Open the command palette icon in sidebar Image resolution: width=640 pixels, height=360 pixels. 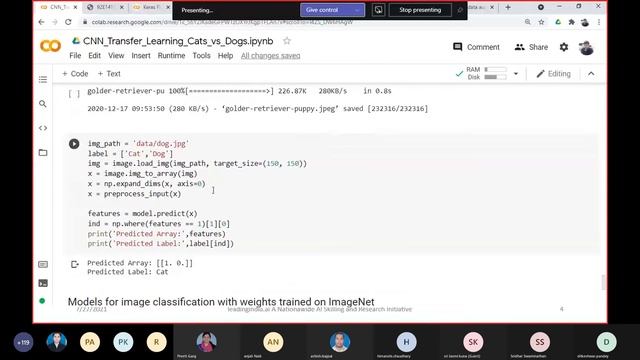click(x=43, y=264)
